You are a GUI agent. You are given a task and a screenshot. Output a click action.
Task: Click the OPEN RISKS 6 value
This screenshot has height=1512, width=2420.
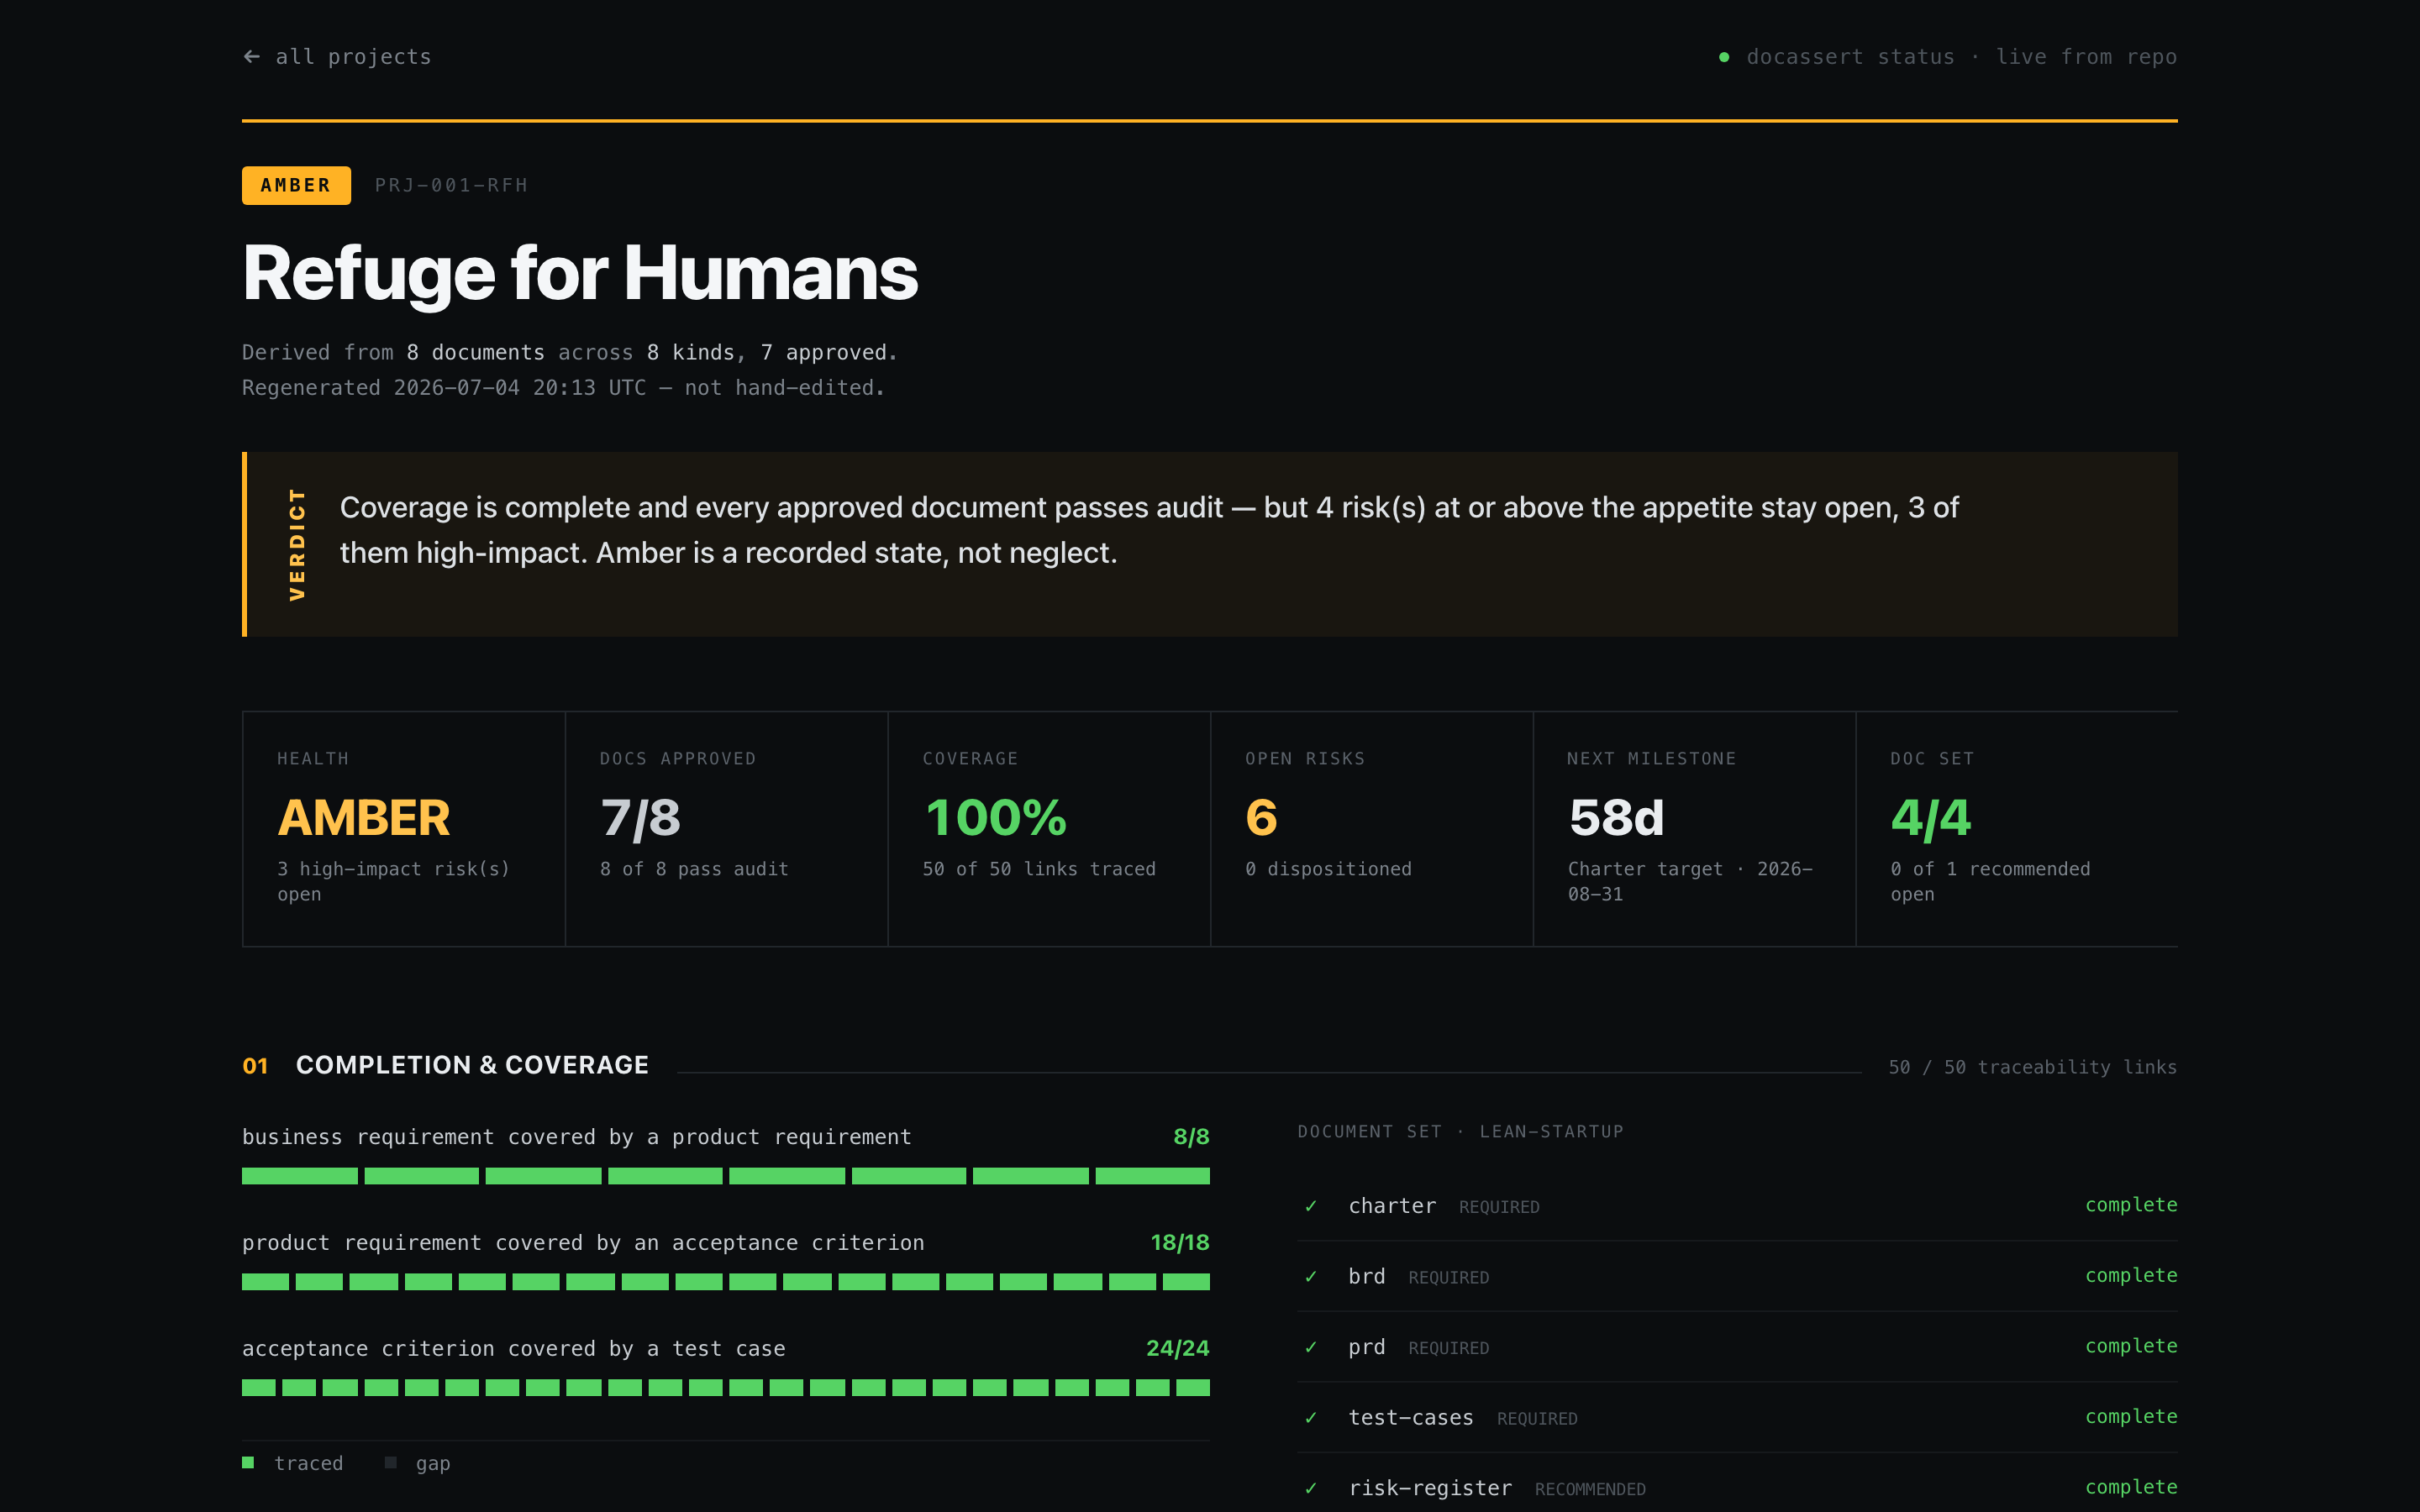coord(1261,818)
